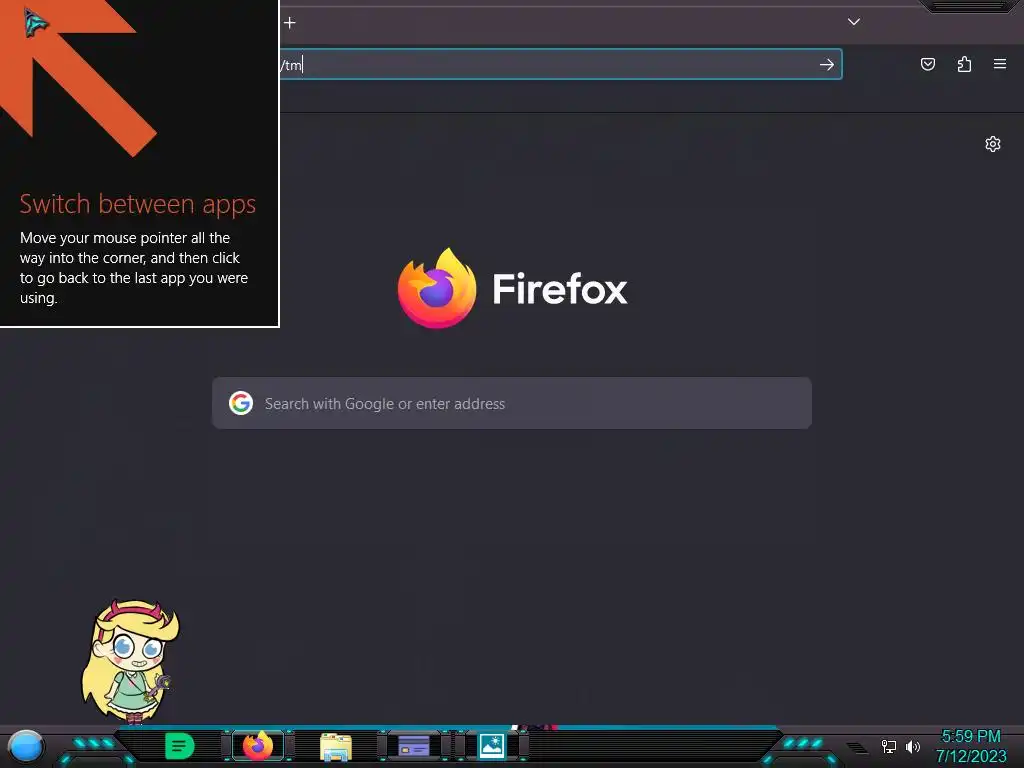The image size is (1024, 768).
Task: Click the network icon in system tray
Action: pyautogui.click(x=888, y=746)
